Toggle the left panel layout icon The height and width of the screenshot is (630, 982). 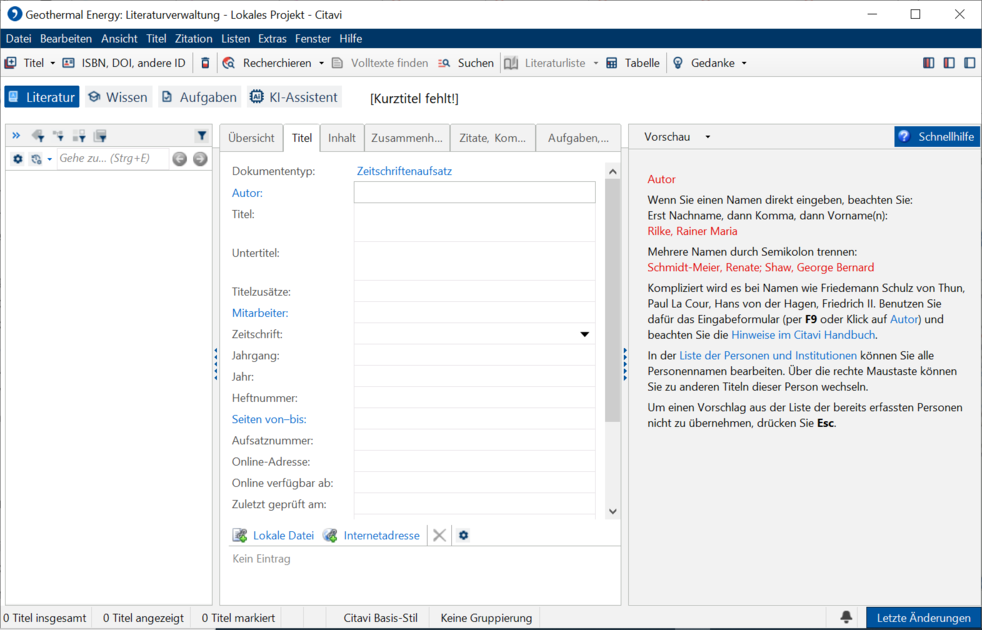(929, 63)
